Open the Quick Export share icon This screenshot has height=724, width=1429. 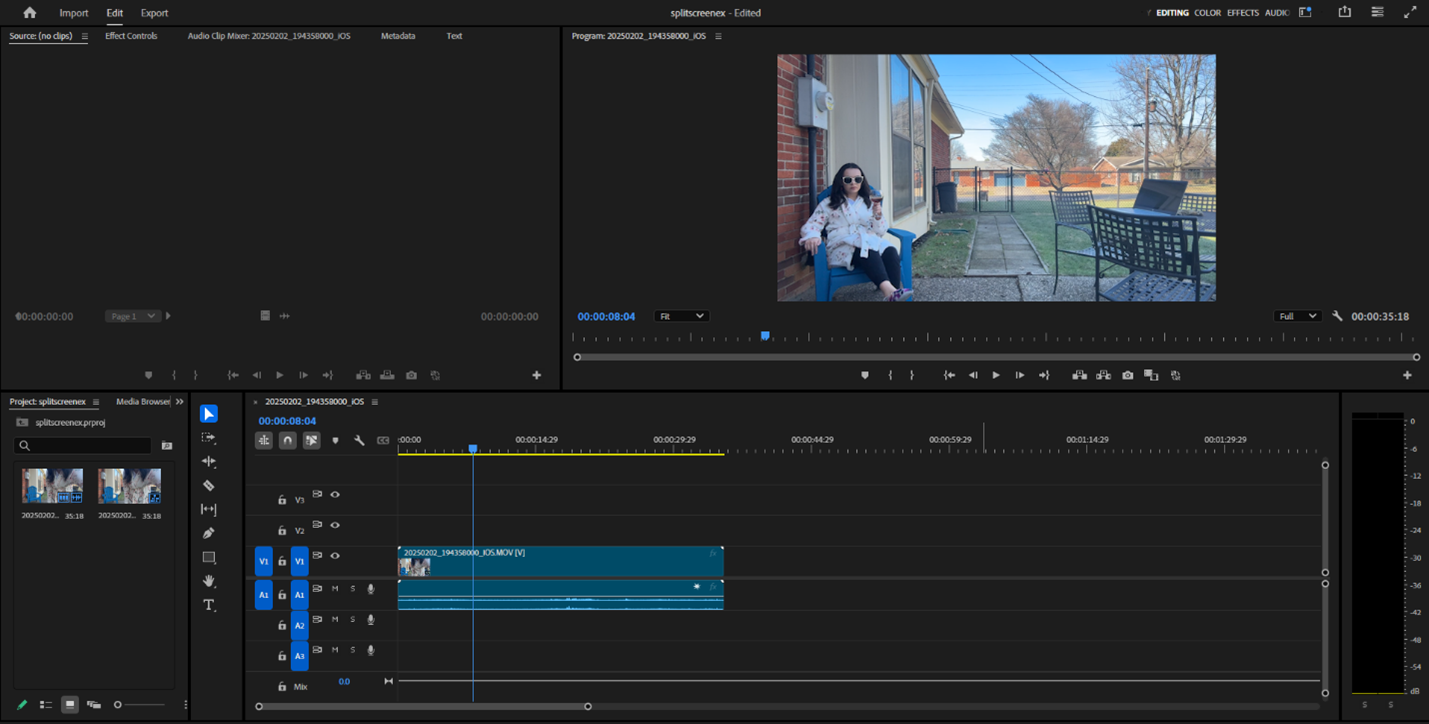(x=1344, y=12)
